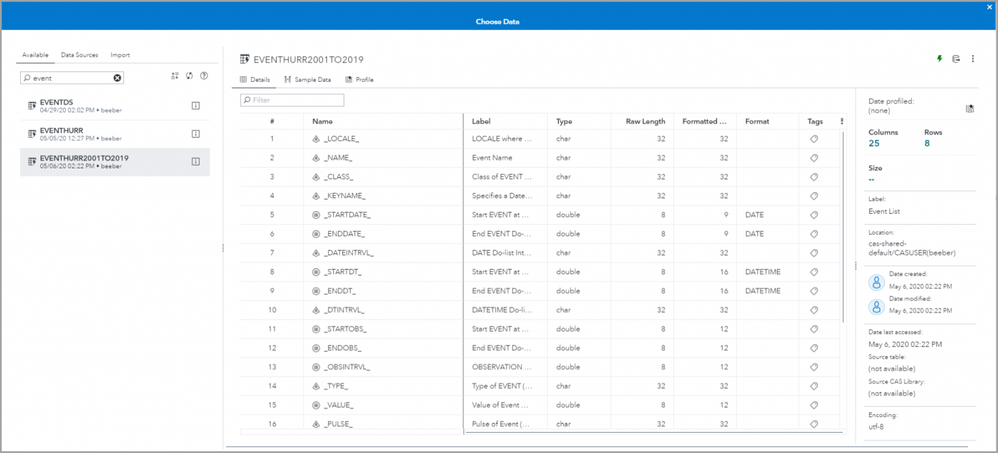This screenshot has width=998, height=453.
Task: Click 'Event List' label text in the info panel
Action: point(882,211)
